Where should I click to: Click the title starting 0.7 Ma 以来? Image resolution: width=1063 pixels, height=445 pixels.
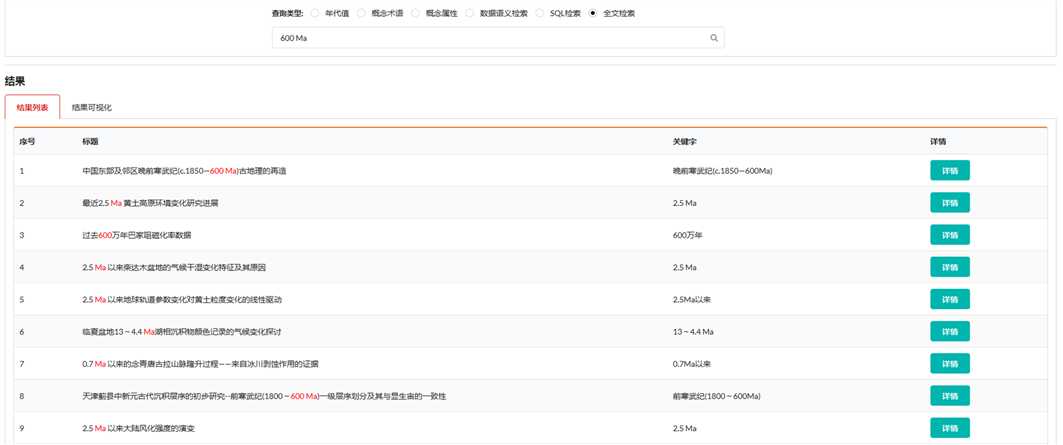coord(200,364)
